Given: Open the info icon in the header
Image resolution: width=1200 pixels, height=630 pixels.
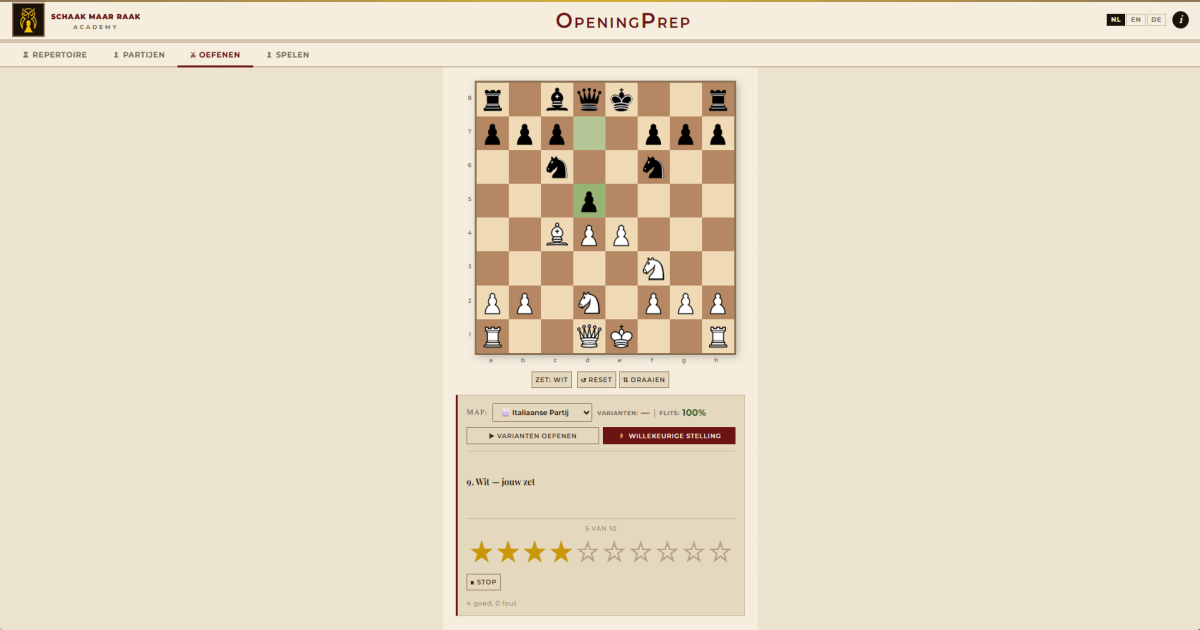Looking at the screenshot, I should tap(1180, 20).
